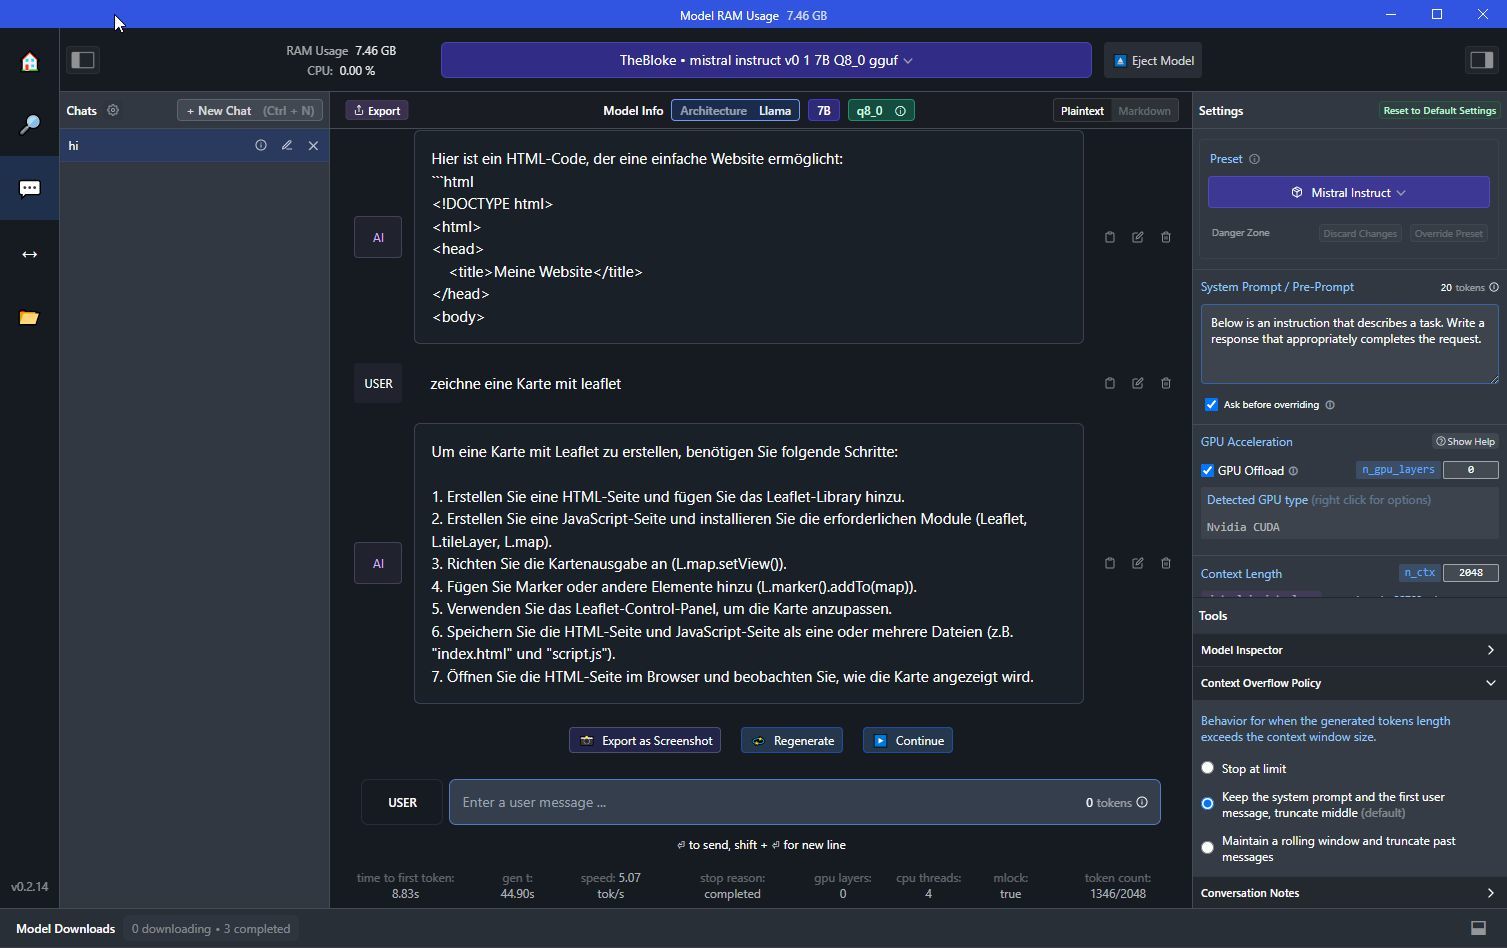Edit the Leaflet steps AI message
1507x948 pixels.
coord(1138,563)
